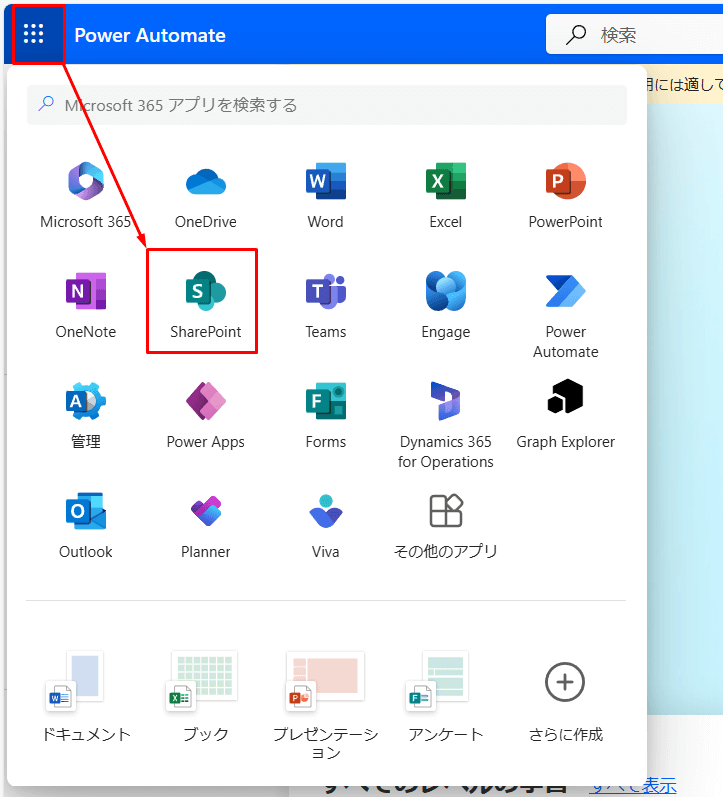Open Viva app
The height and width of the screenshot is (797, 723).
point(325,526)
